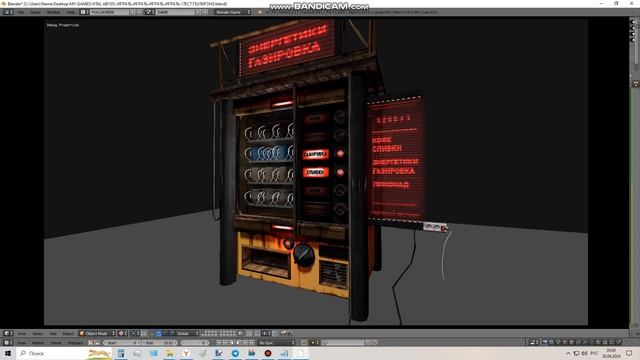Toggle automatic keyframe recording
640x360 pixels.
(x=304, y=342)
